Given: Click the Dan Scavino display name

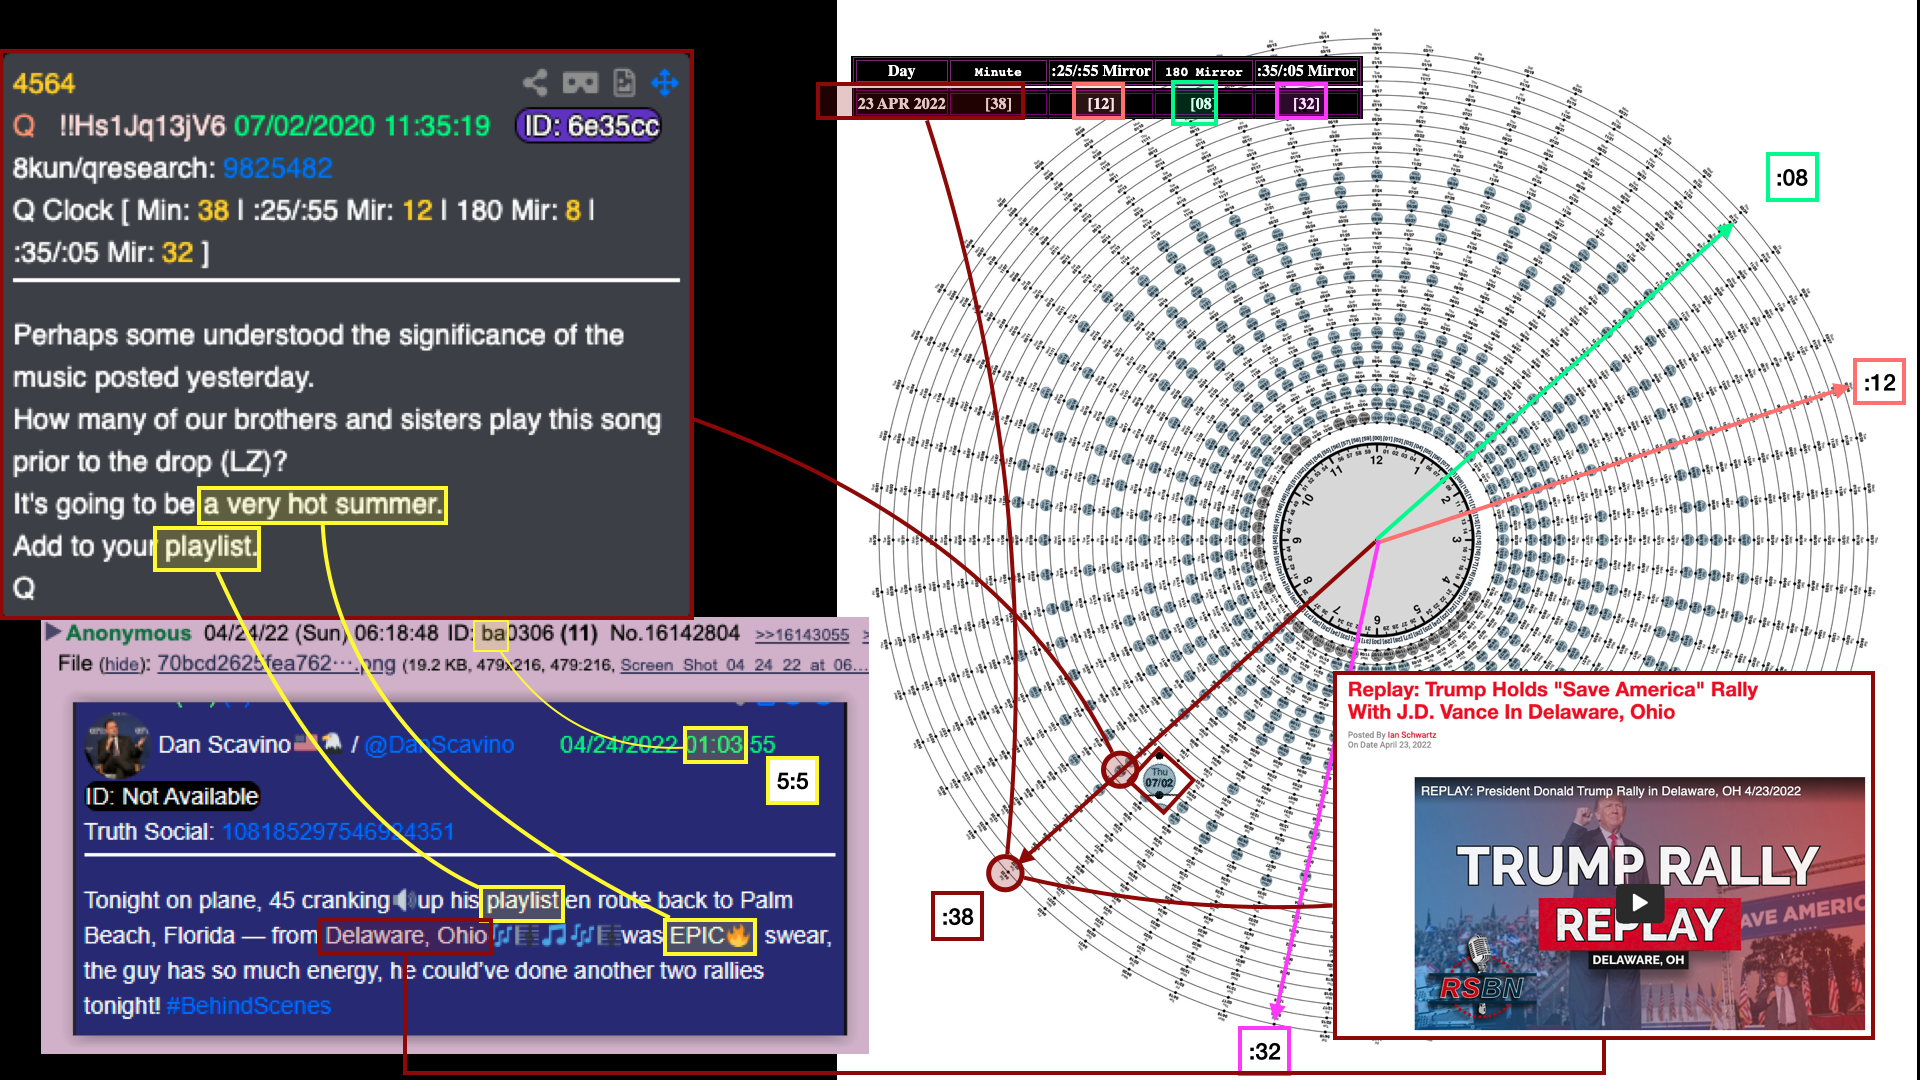Looking at the screenshot, I should [x=225, y=745].
